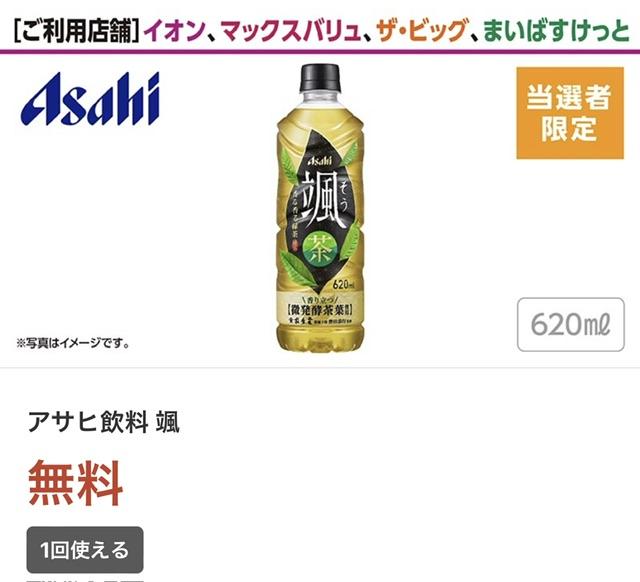Click the large blue Asahi logo
Image resolution: width=640 pixels, height=582 pixels.
click(x=90, y=99)
